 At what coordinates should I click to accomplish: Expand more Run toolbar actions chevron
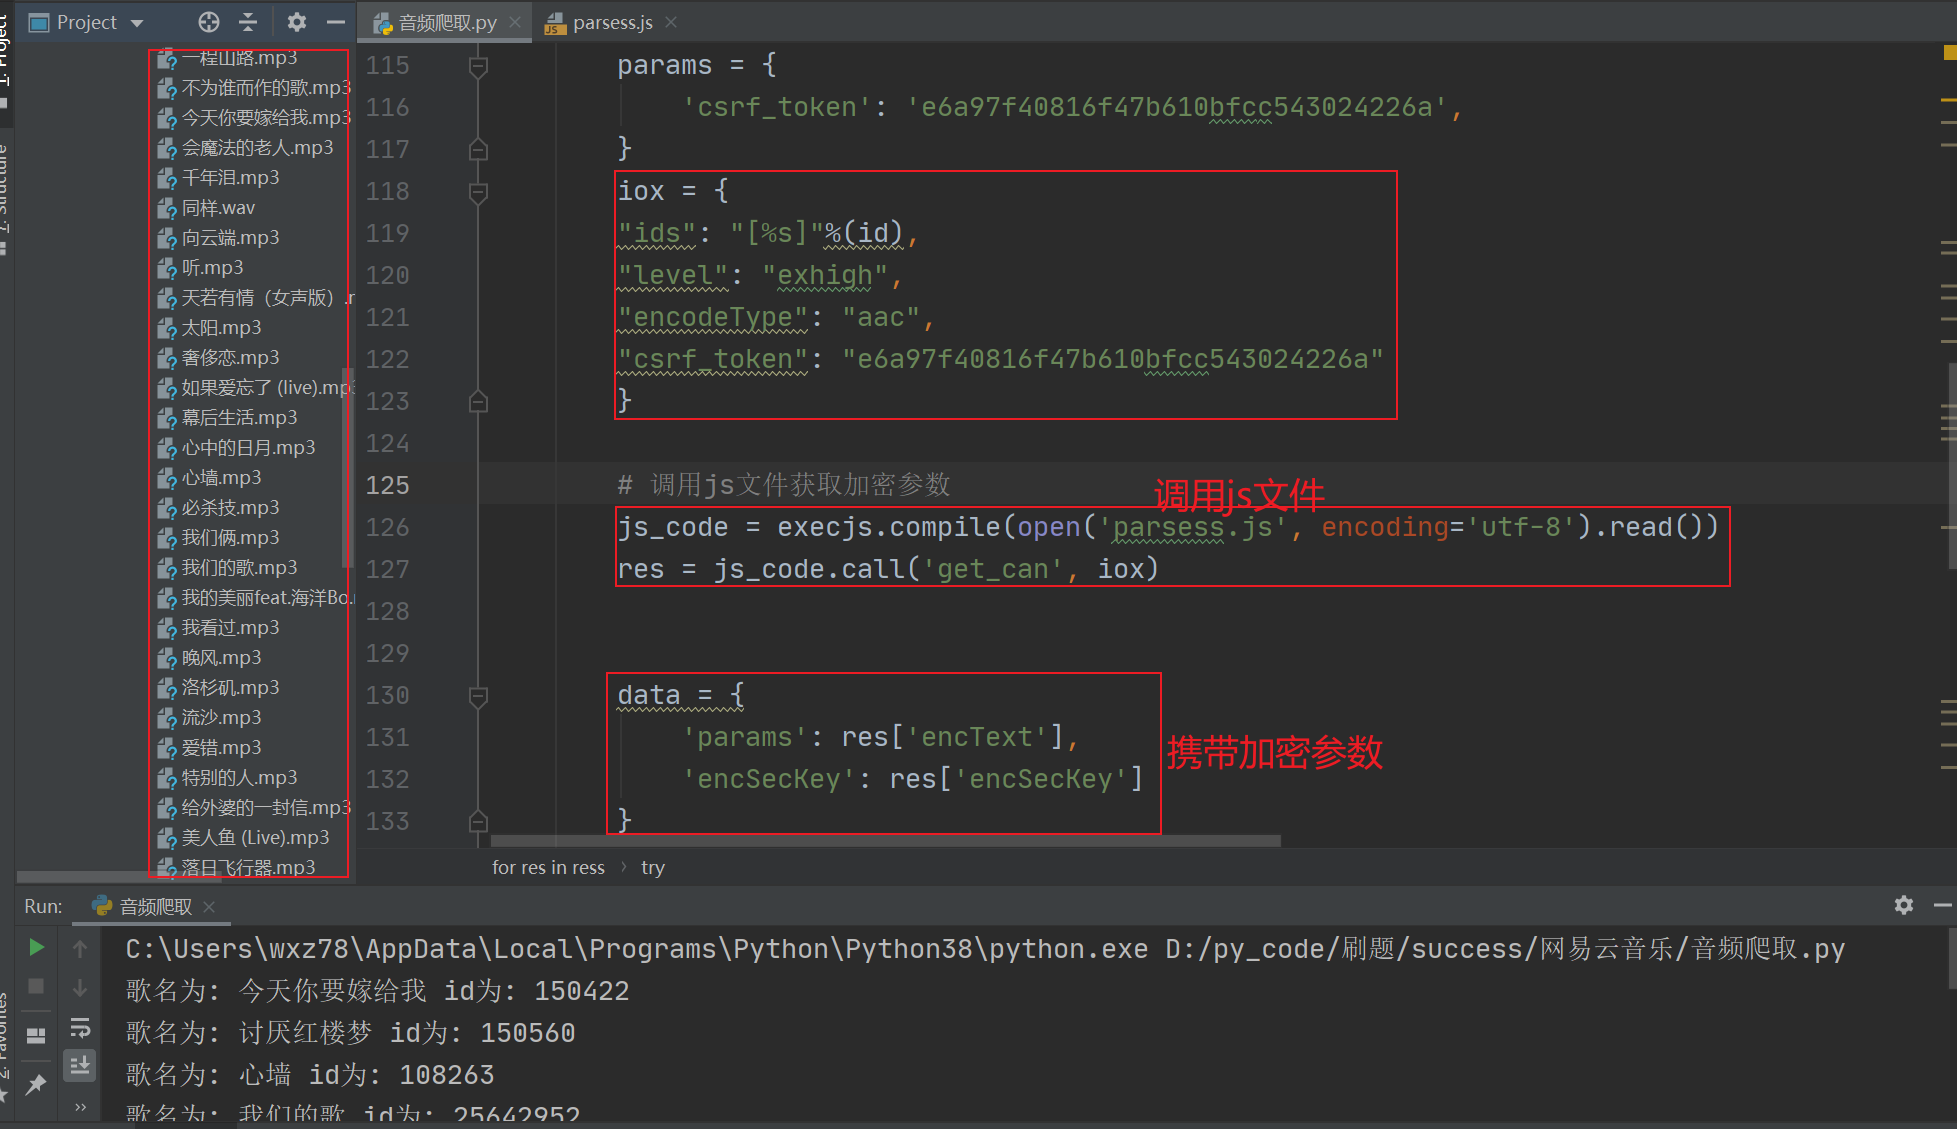[x=80, y=1106]
